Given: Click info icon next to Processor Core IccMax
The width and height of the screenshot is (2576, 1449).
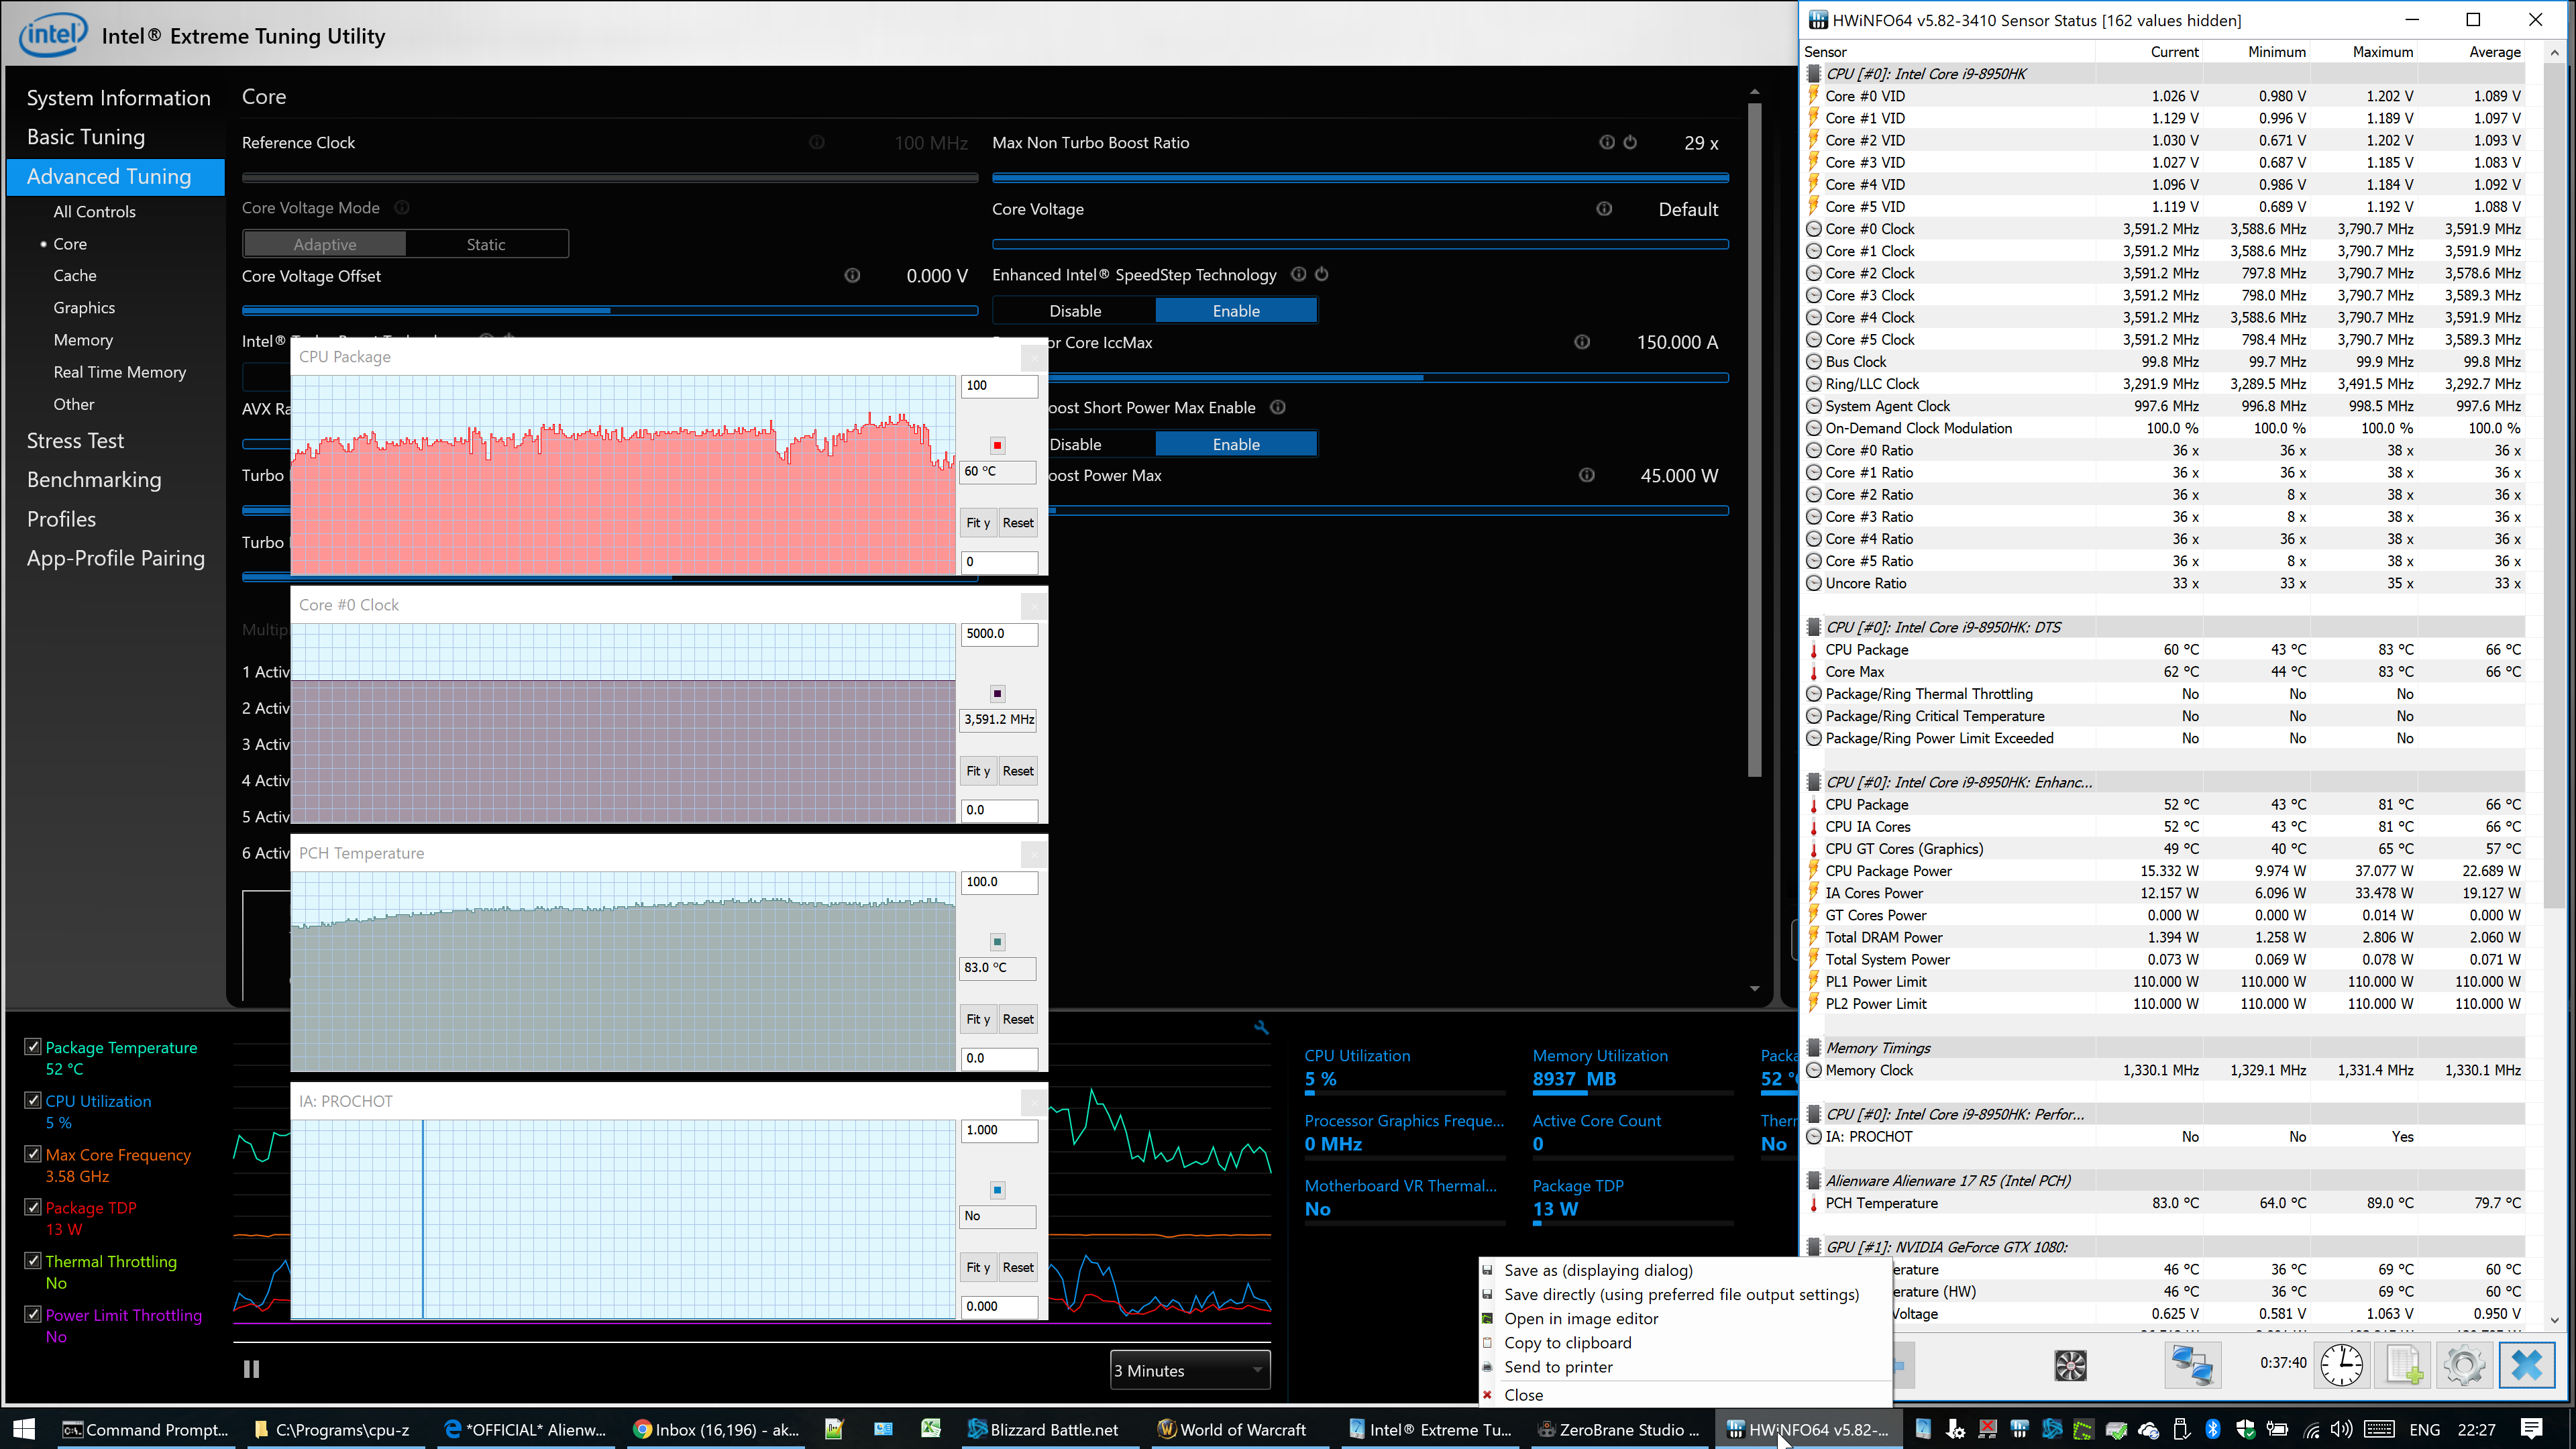Looking at the screenshot, I should 1582,342.
